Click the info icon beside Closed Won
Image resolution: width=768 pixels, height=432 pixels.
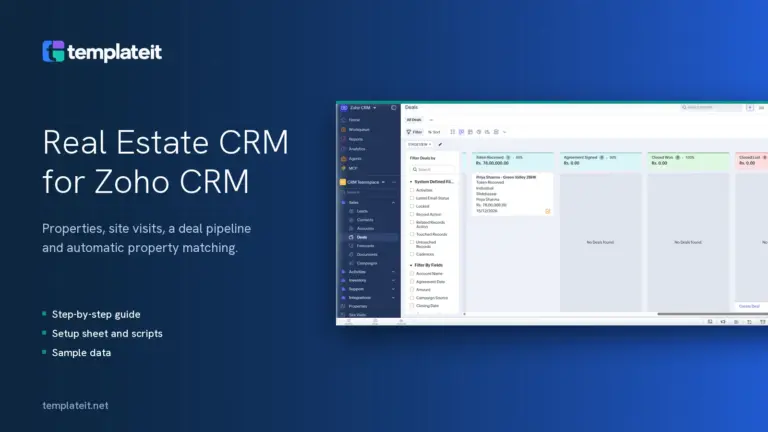677,158
